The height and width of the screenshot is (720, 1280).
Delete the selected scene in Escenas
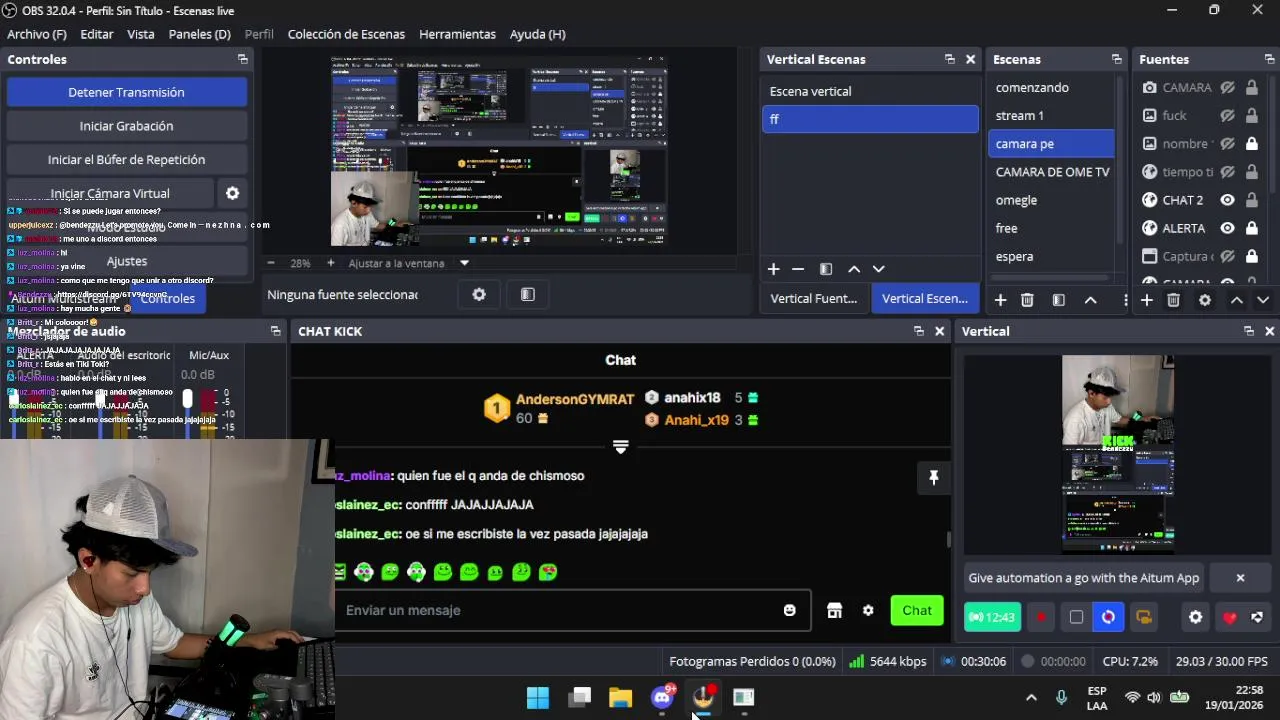tap(1027, 300)
